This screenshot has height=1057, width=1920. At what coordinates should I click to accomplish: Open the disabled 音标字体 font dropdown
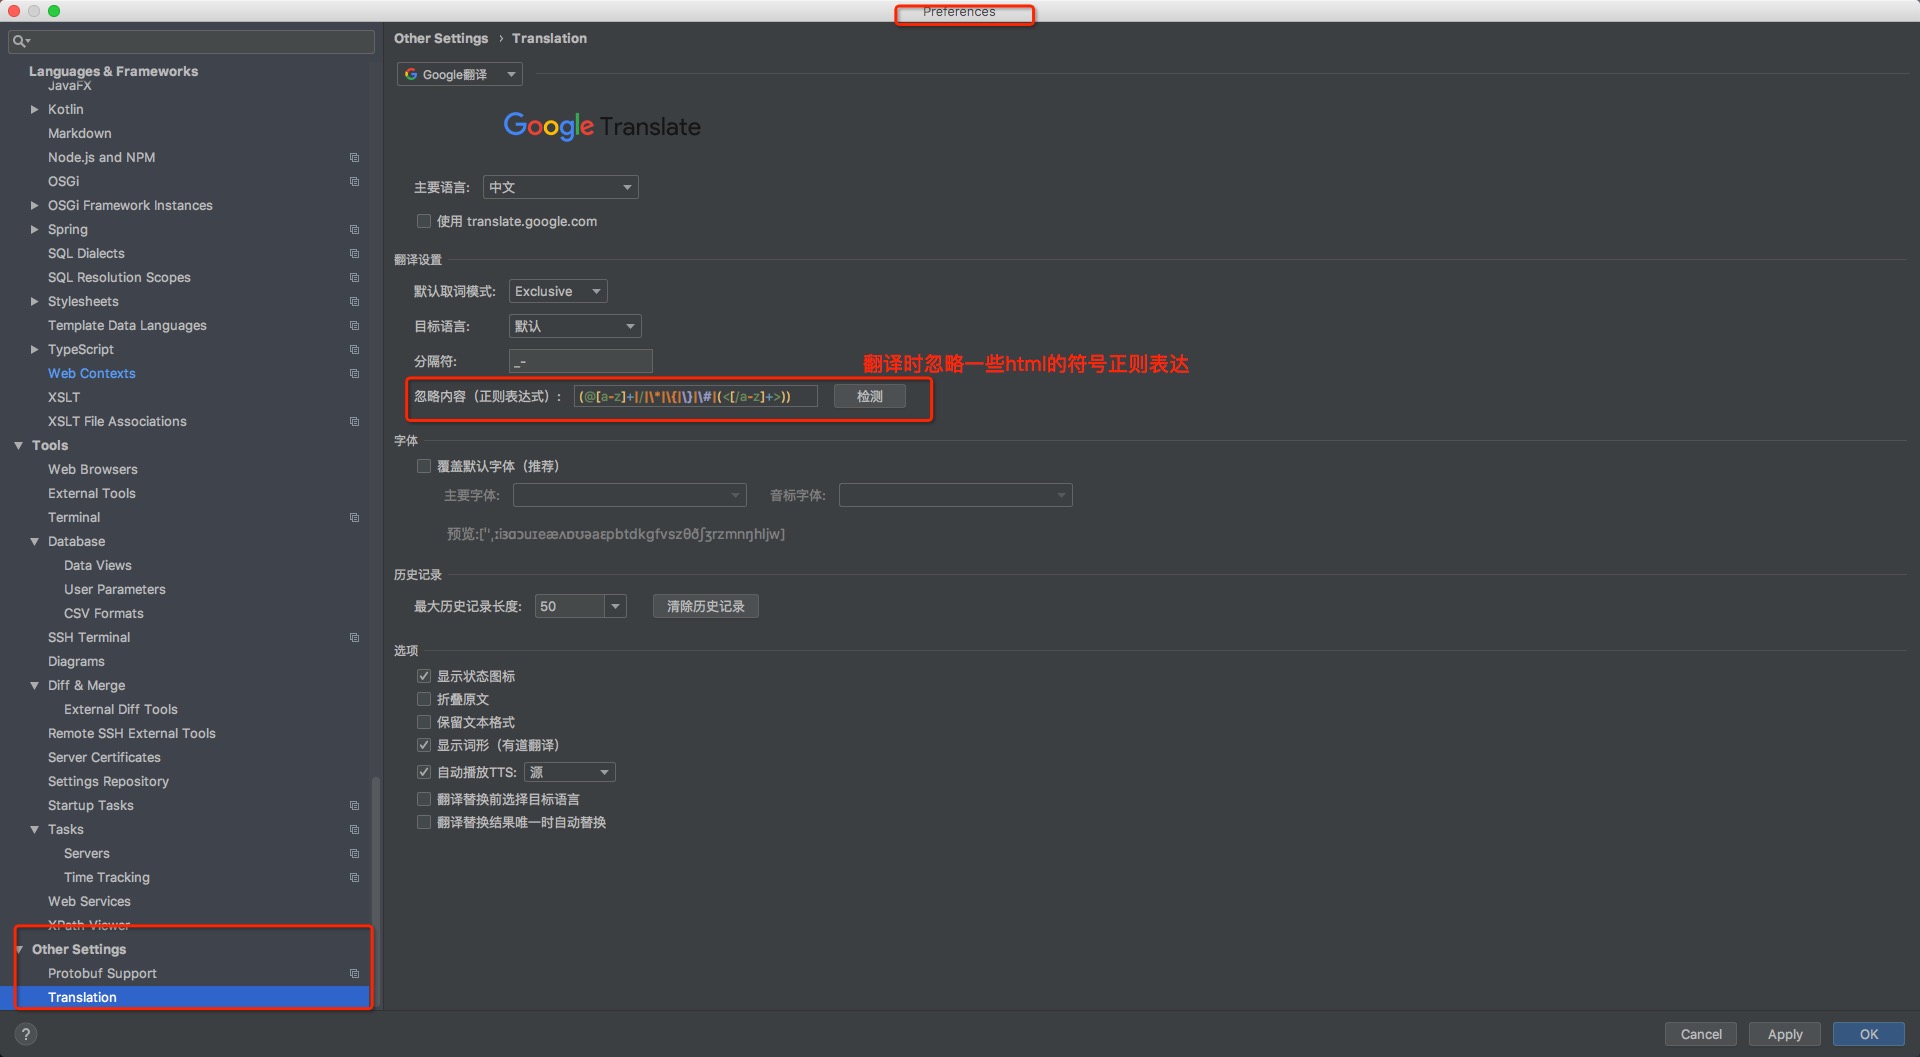[956, 495]
